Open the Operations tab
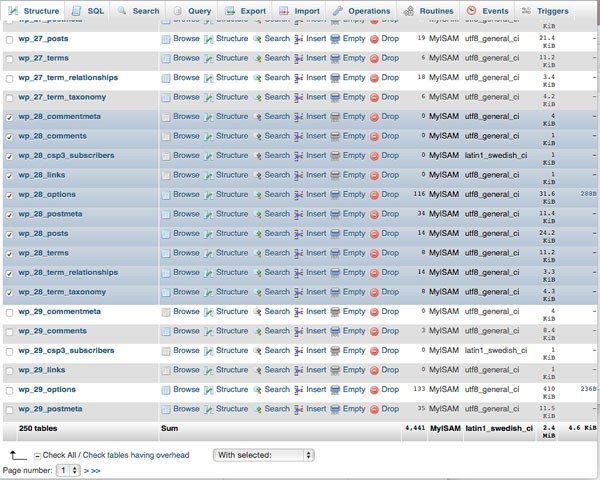 [x=362, y=11]
